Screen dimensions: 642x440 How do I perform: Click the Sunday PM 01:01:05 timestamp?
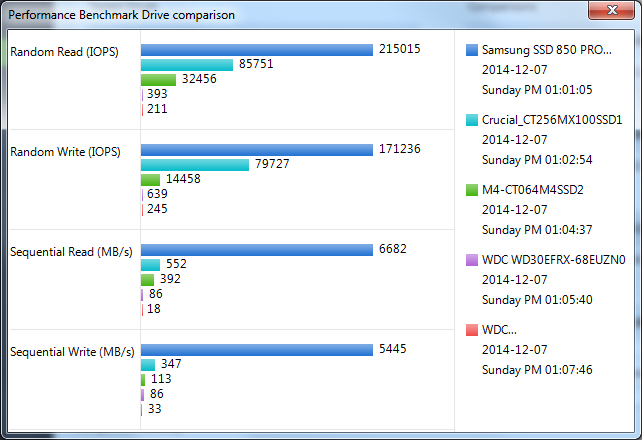tap(537, 90)
